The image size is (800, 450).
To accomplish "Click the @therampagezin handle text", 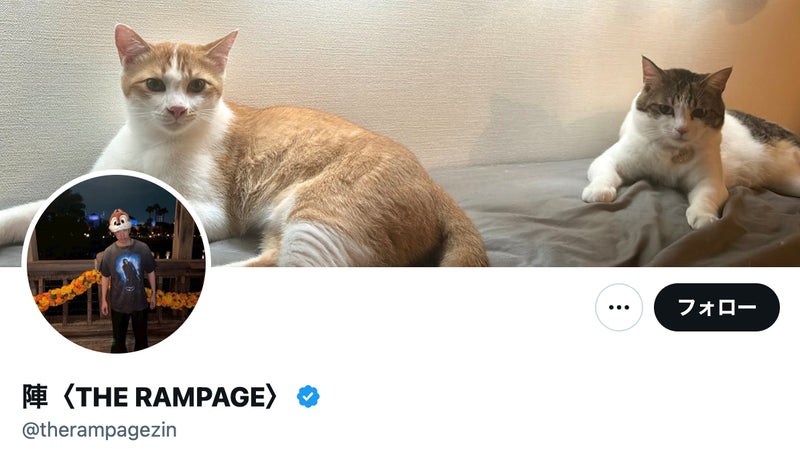I will pos(99,430).
